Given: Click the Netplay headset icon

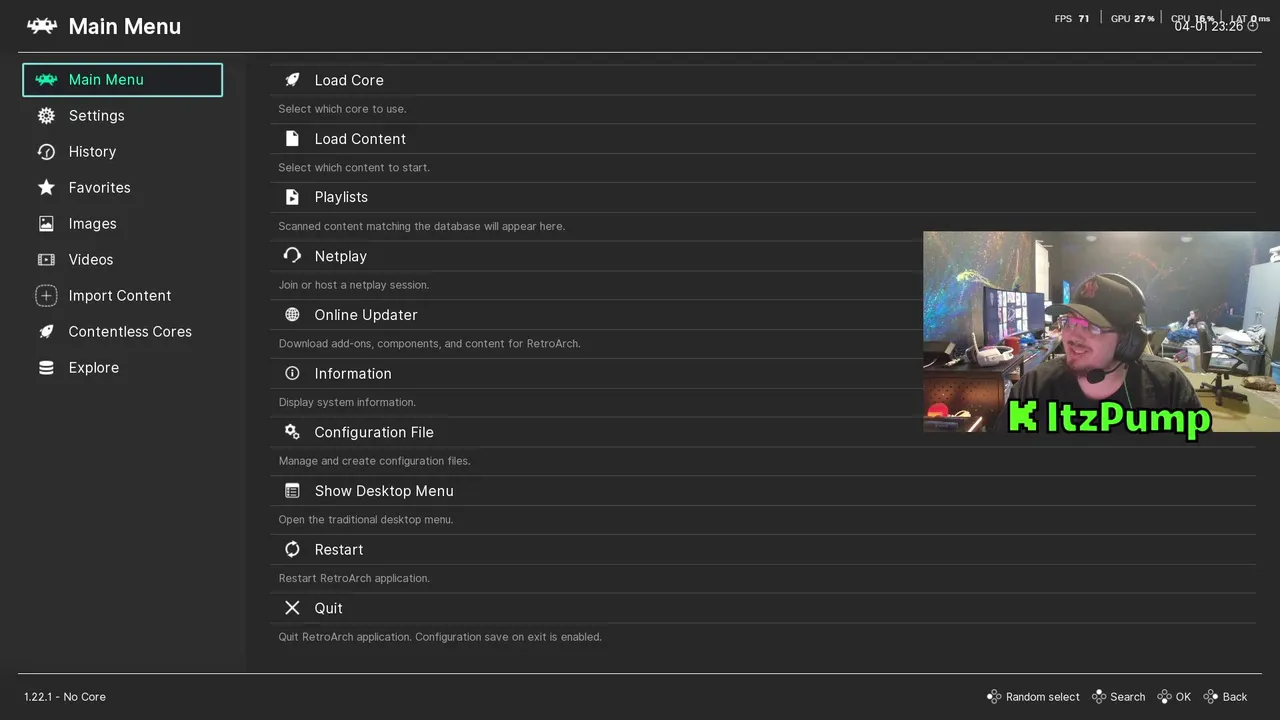Looking at the screenshot, I should 292,256.
